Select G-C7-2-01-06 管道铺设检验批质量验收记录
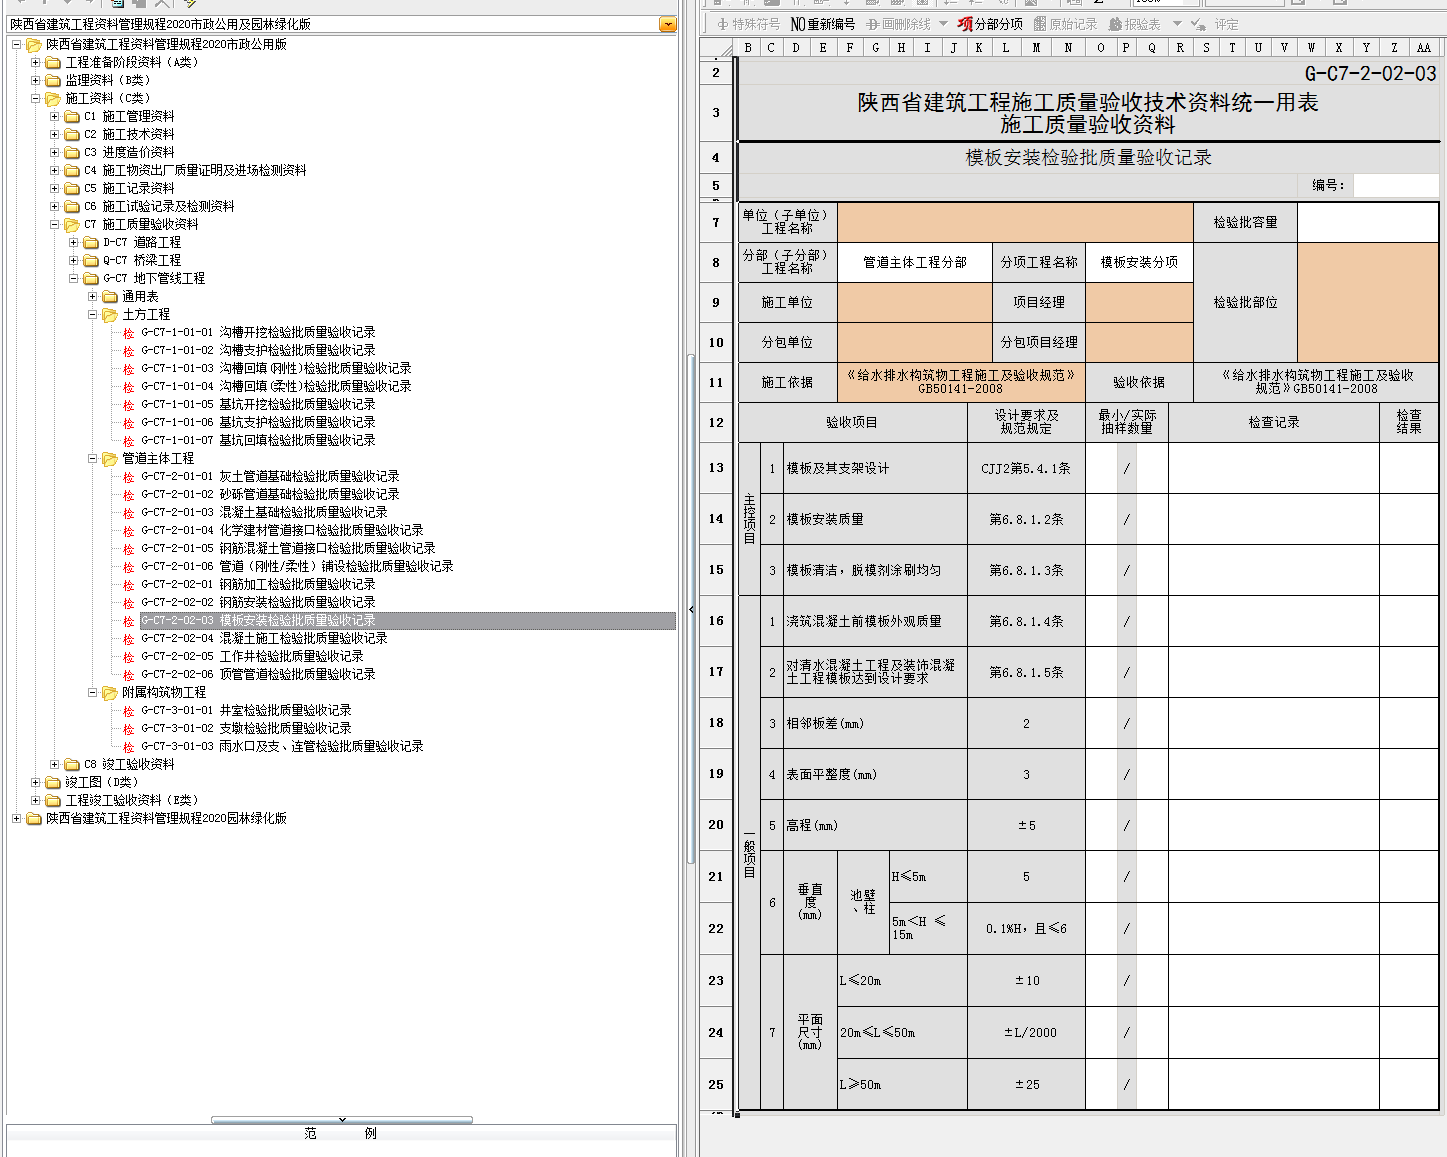Image resolution: width=1447 pixels, height=1157 pixels. point(297,566)
